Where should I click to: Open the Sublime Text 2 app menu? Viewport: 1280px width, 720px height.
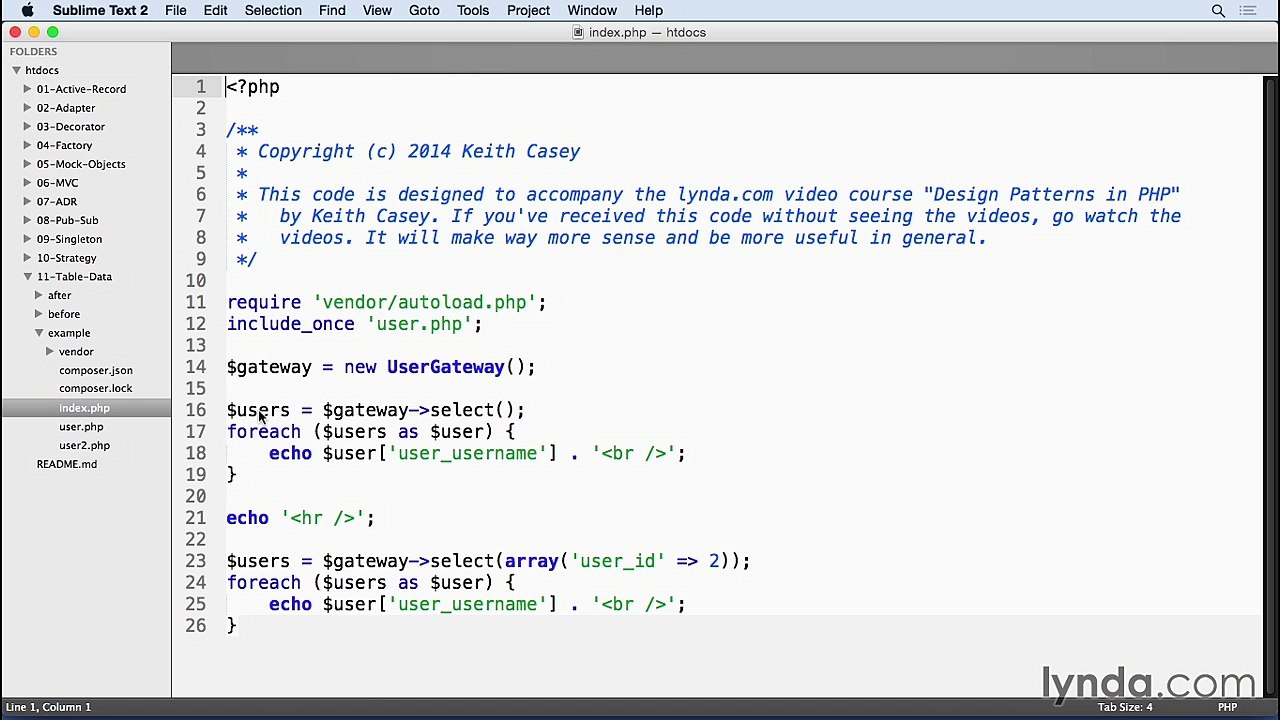coord(100,10)
